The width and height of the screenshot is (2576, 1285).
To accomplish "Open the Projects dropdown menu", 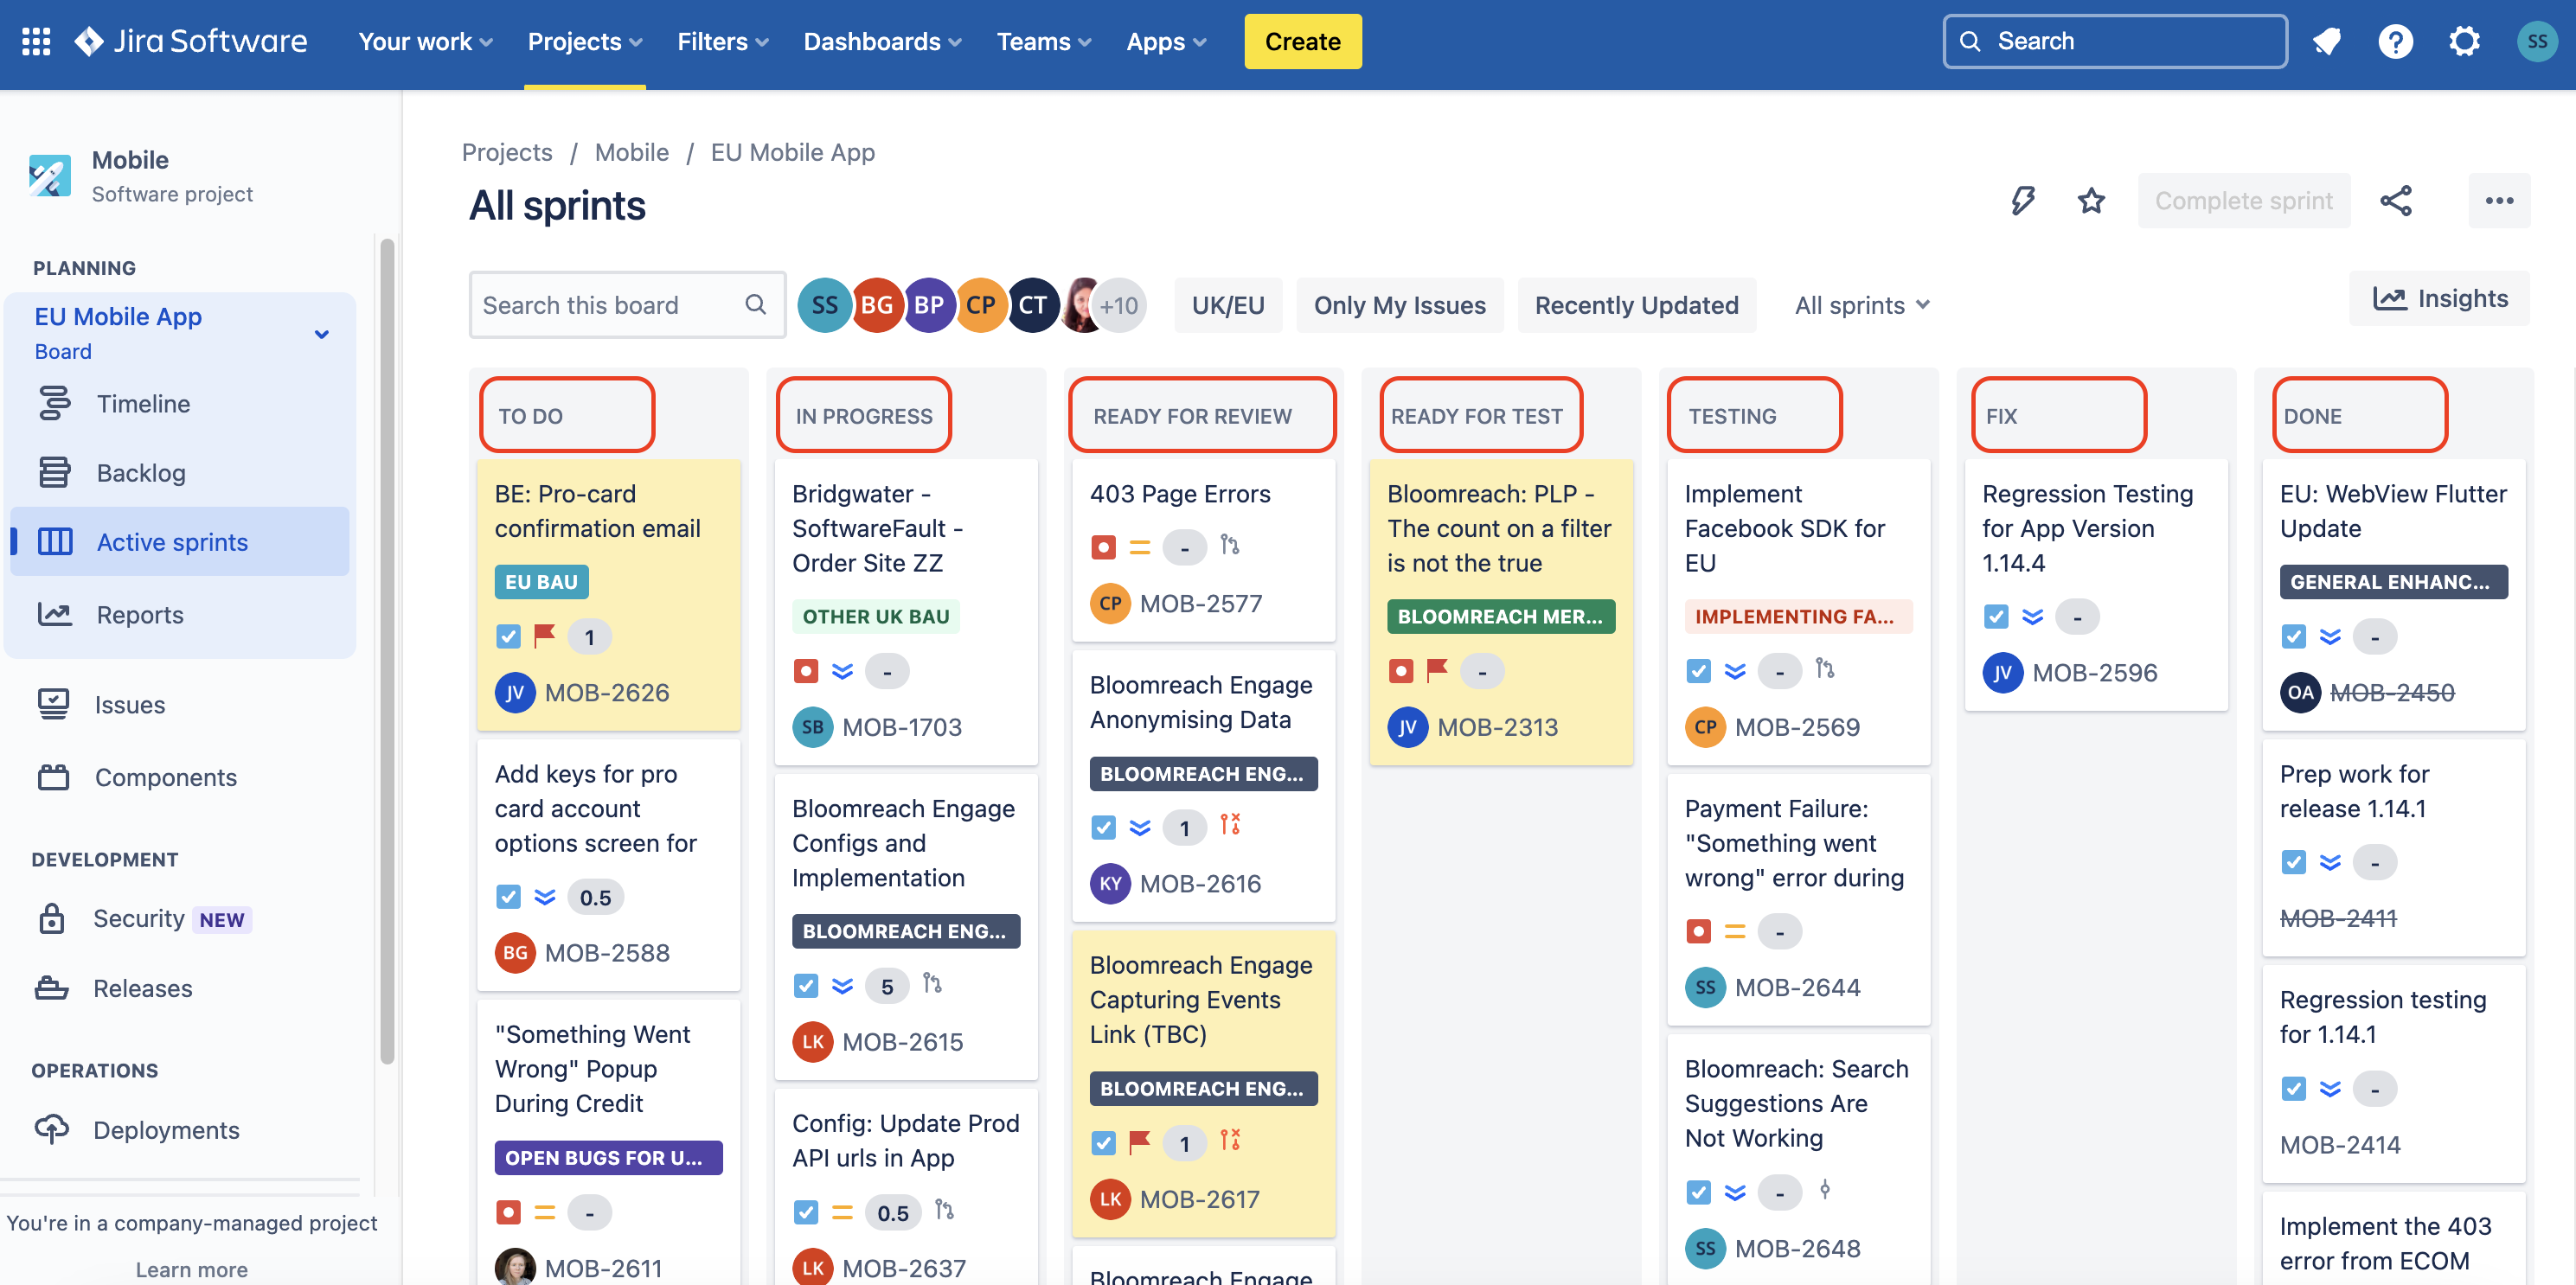I will [x=584, y=41].
